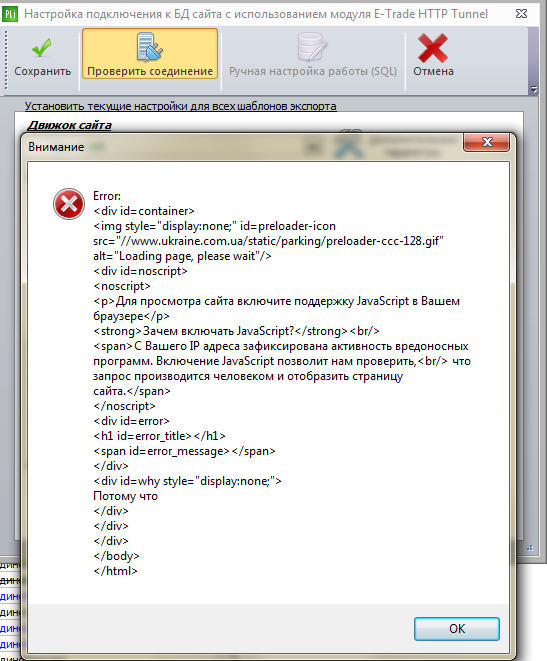Screen dimensions: 547x661
Task: Click the red error icon in the dialog
Action: pyautogui.click(x=69, y=204)
